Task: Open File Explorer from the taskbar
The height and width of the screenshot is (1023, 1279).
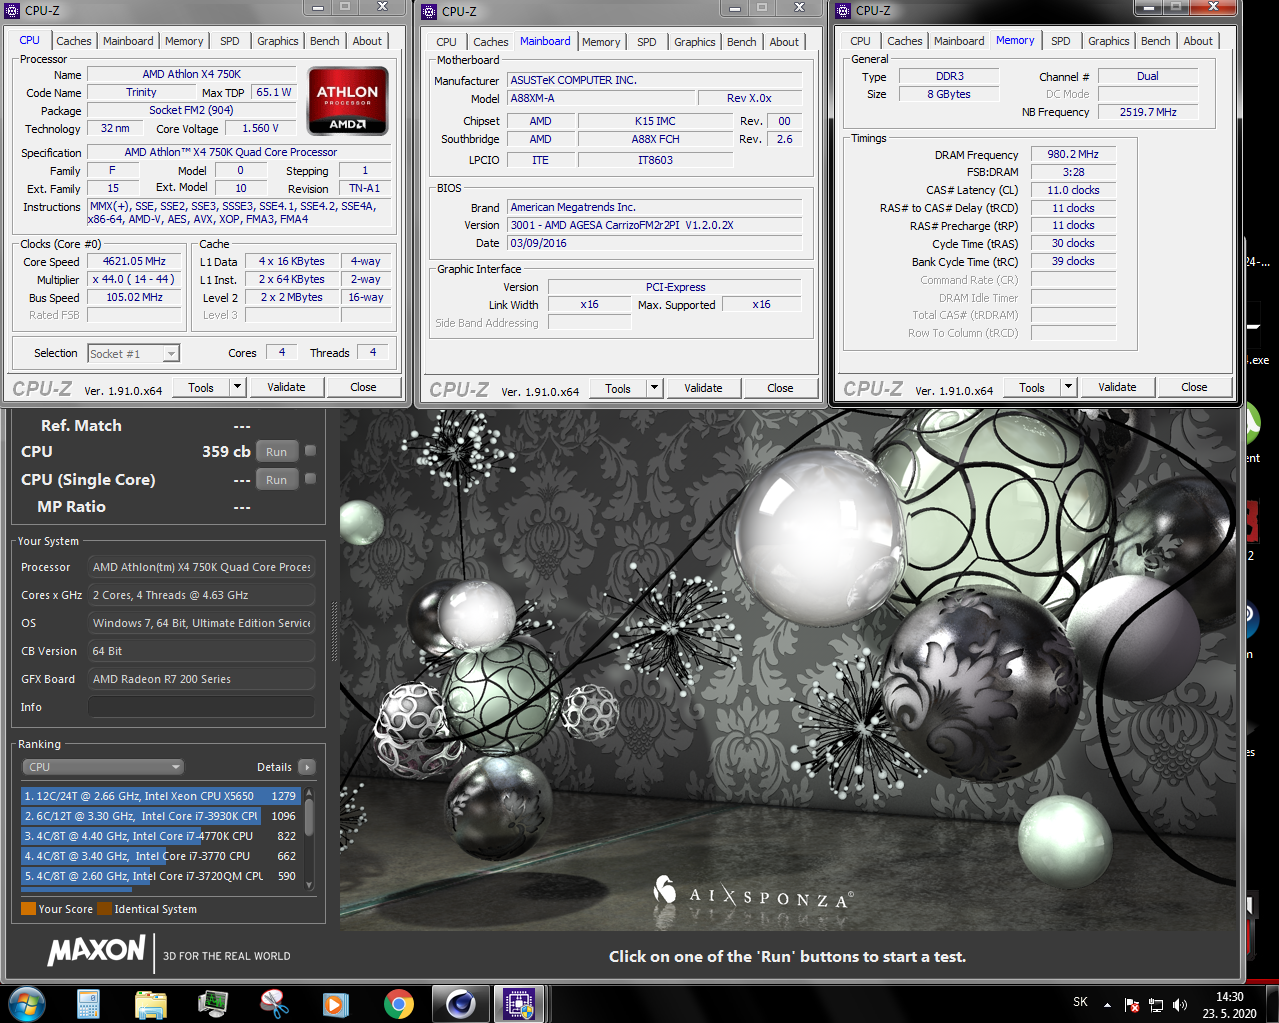Action: point(151,1003)
